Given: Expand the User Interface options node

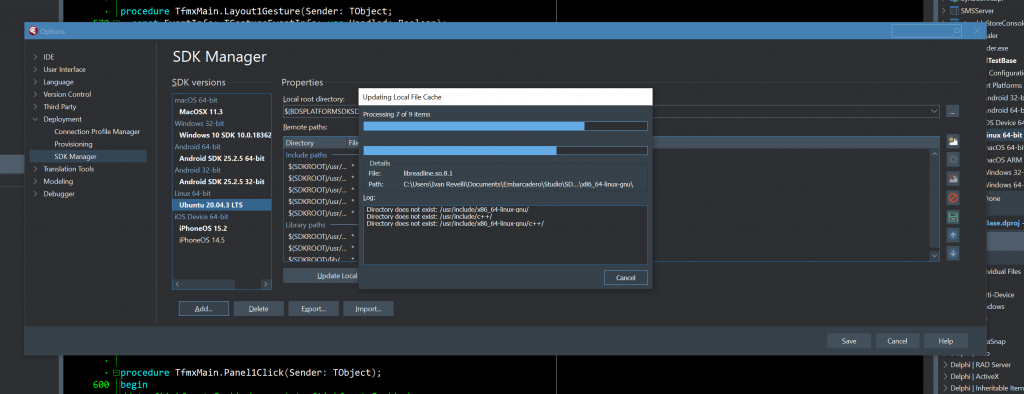Looking at the screenshot, I should [35, 69].
